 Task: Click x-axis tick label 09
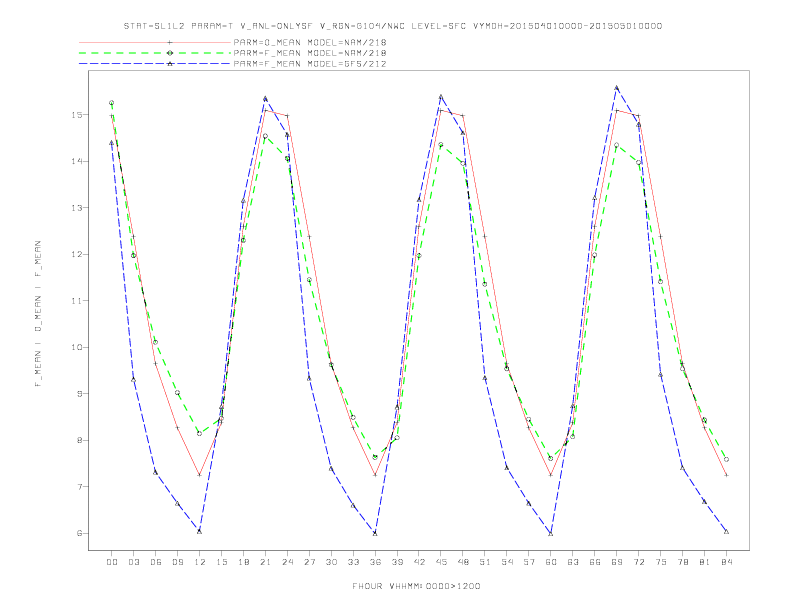tap(177, 562)
